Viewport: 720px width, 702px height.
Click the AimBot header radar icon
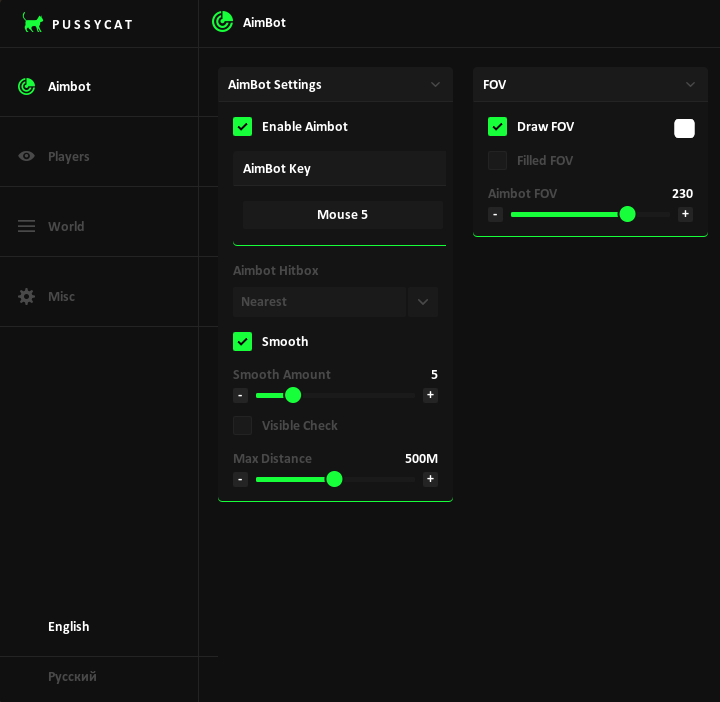[x=223, y=22]
